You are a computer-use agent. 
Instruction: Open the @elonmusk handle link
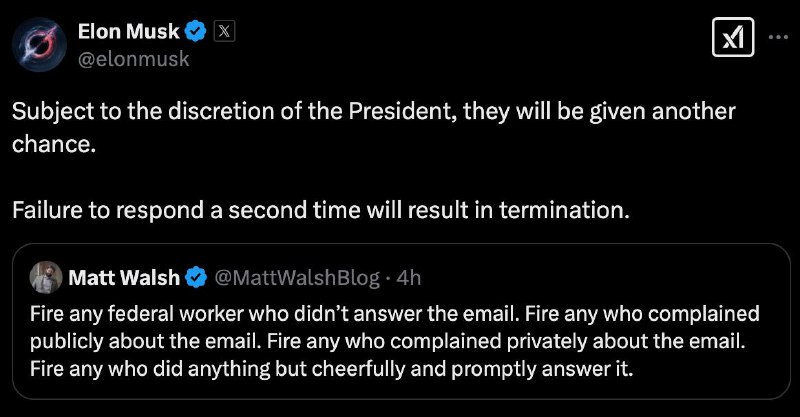134,59
